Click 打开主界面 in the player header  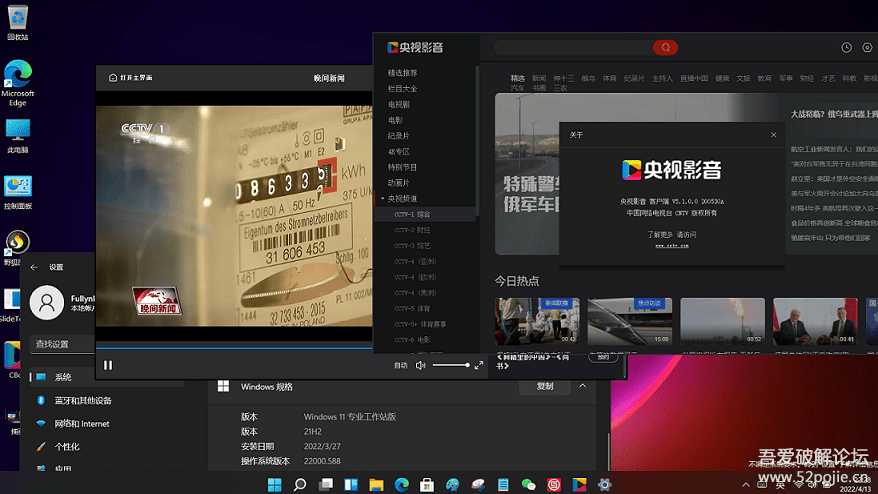[x=130, y=78]
